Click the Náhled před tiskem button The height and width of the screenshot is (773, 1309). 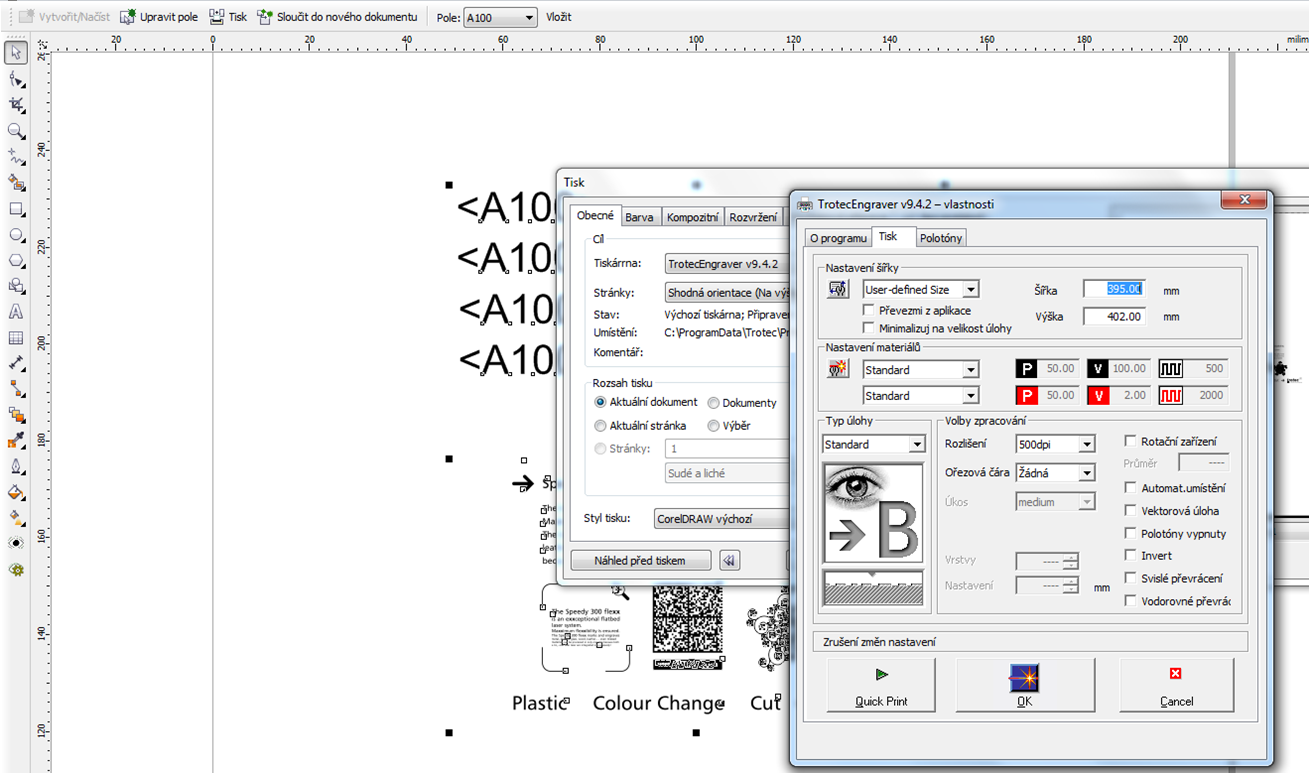coord(640,561)
